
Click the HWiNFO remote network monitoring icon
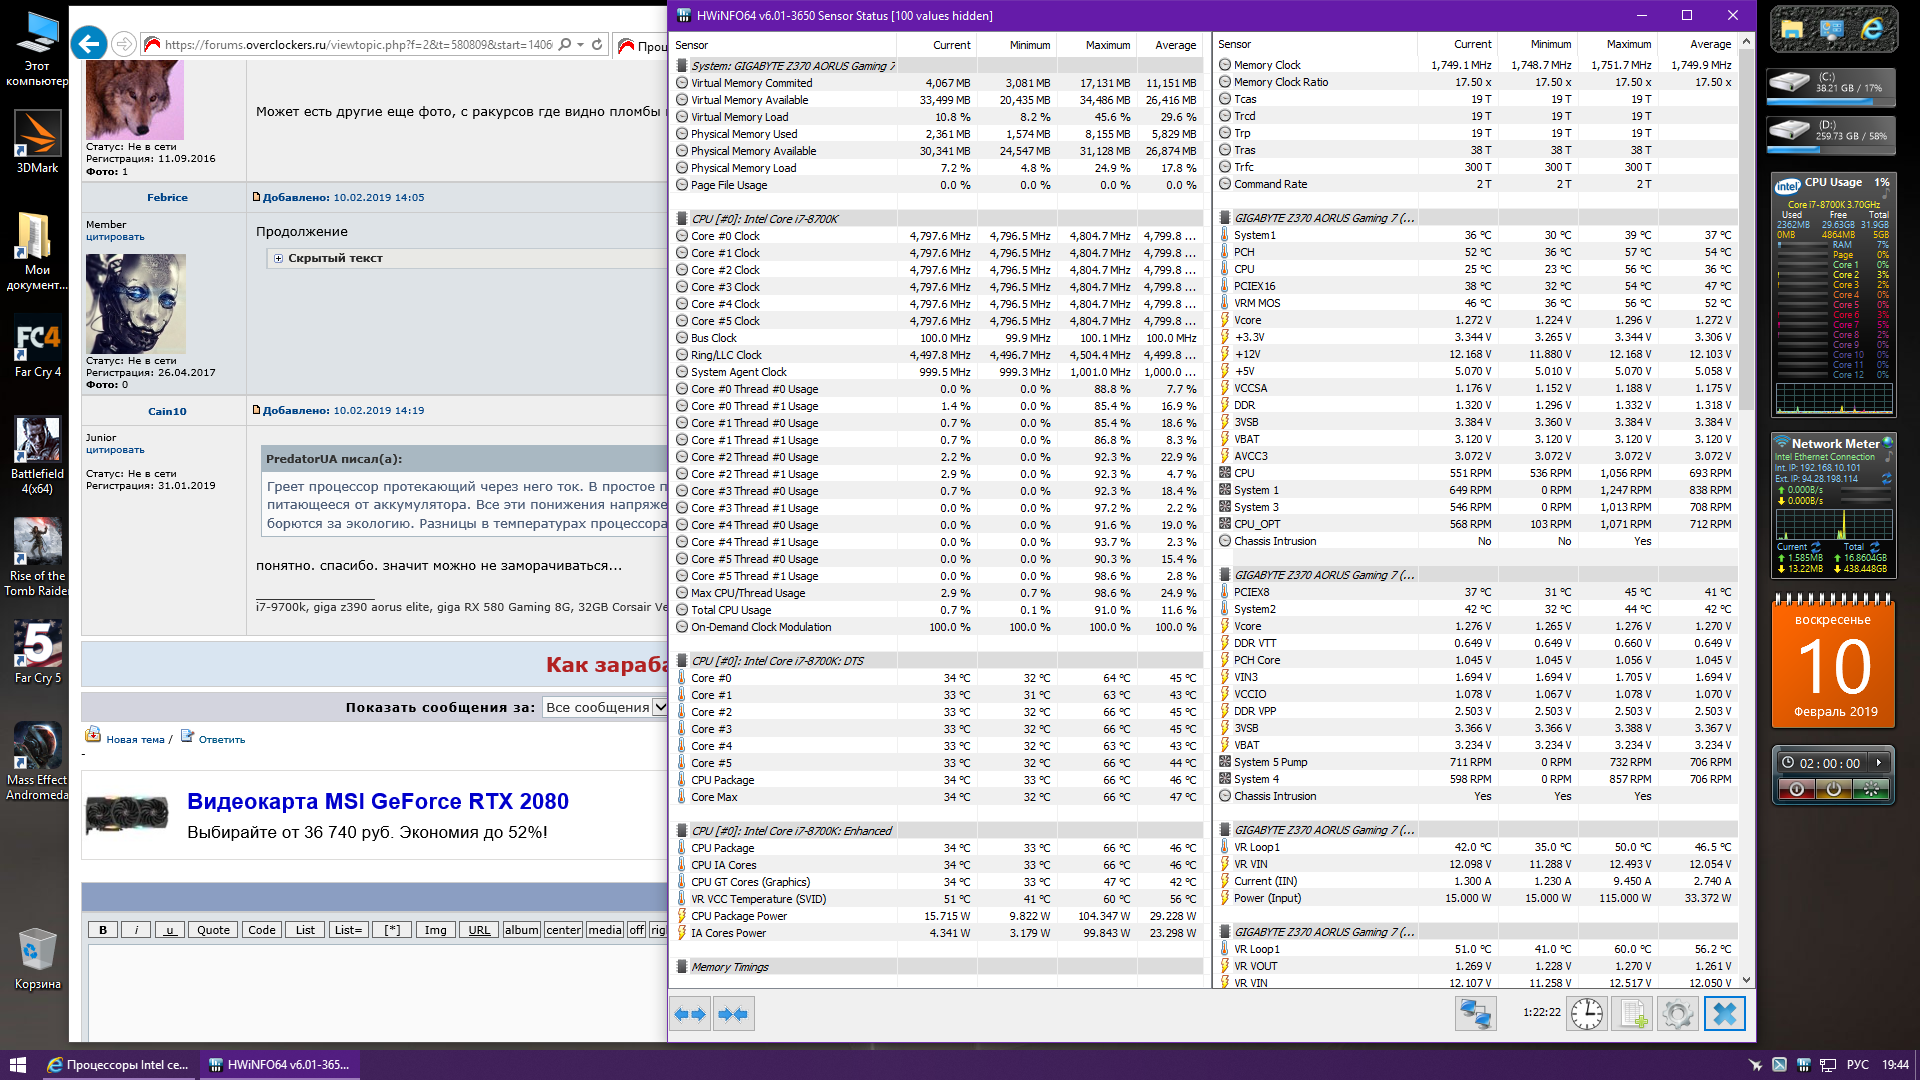point(1475,1014)
